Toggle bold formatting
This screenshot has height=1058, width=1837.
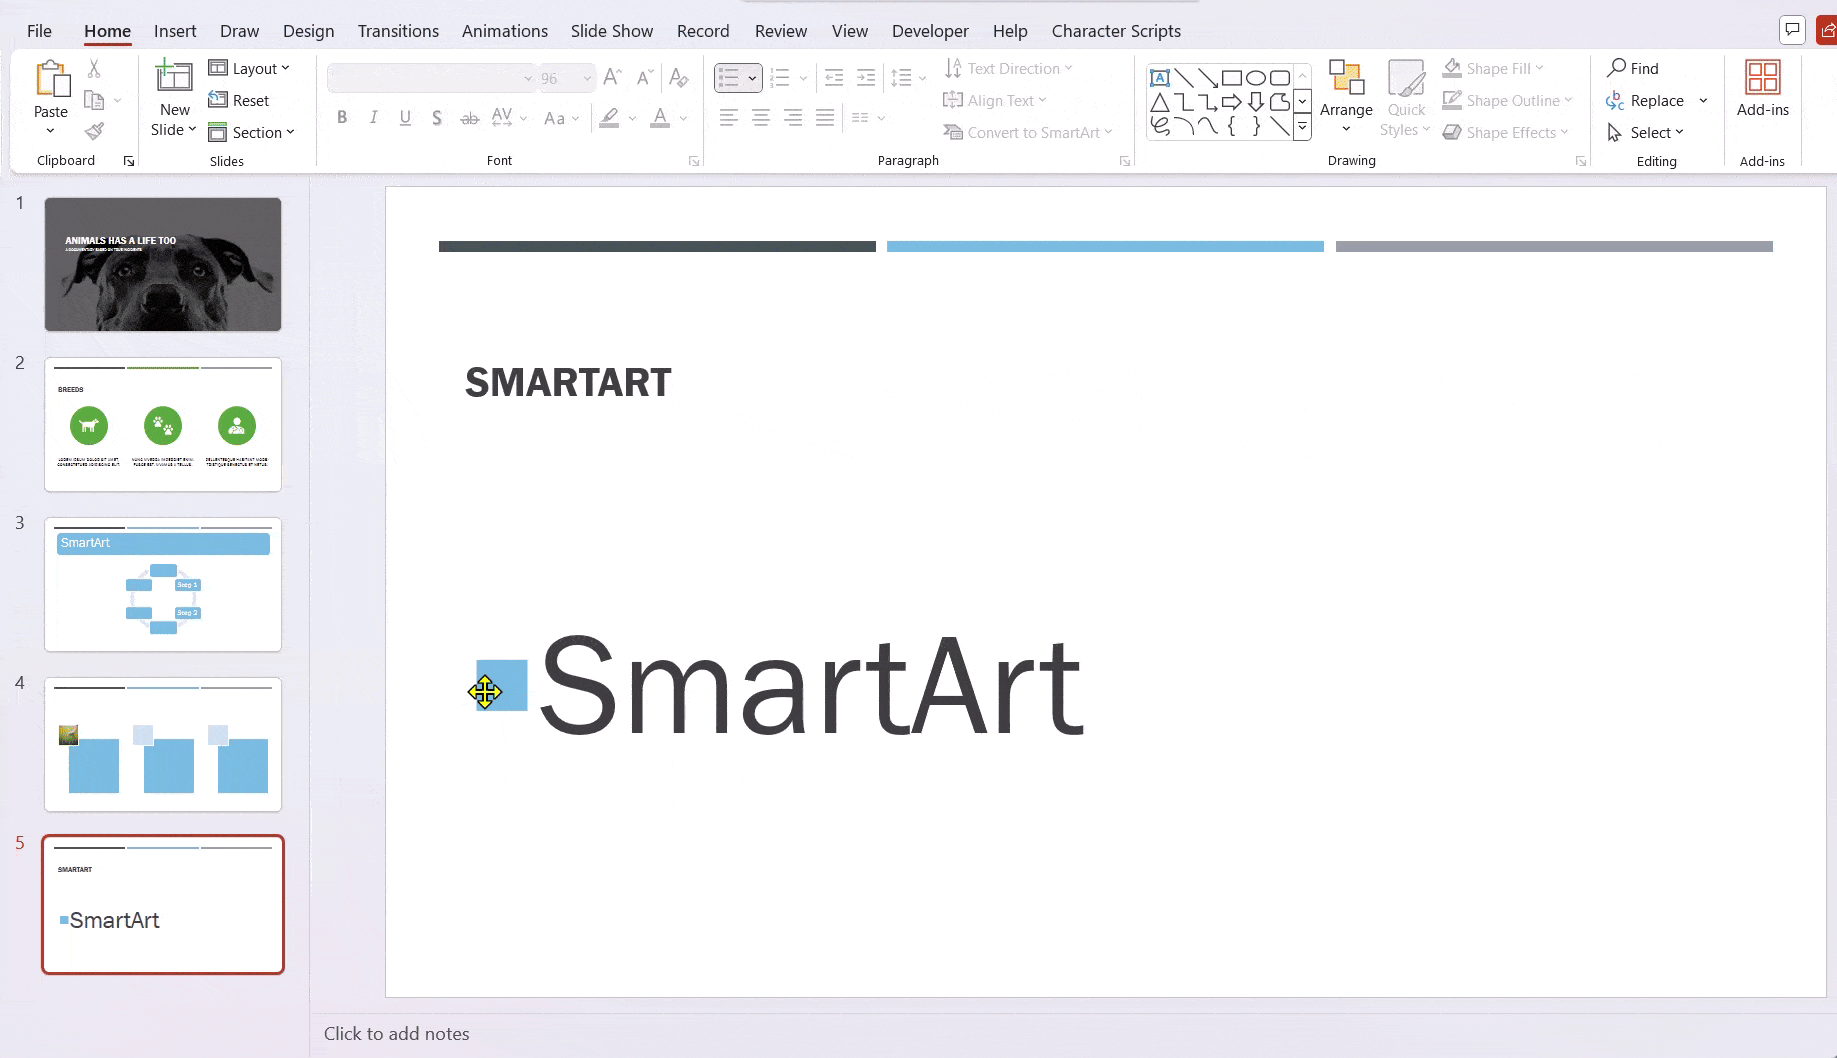(x=341, y=117)
